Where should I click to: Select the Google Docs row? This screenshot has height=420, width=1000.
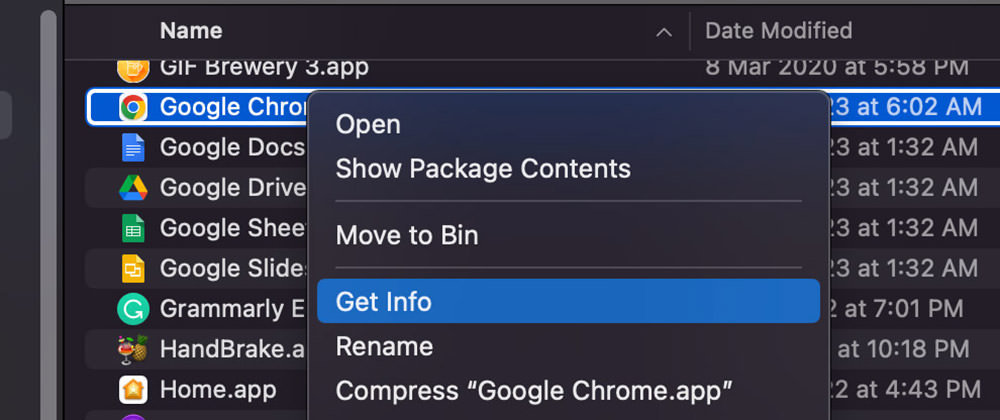coord(232,147)
